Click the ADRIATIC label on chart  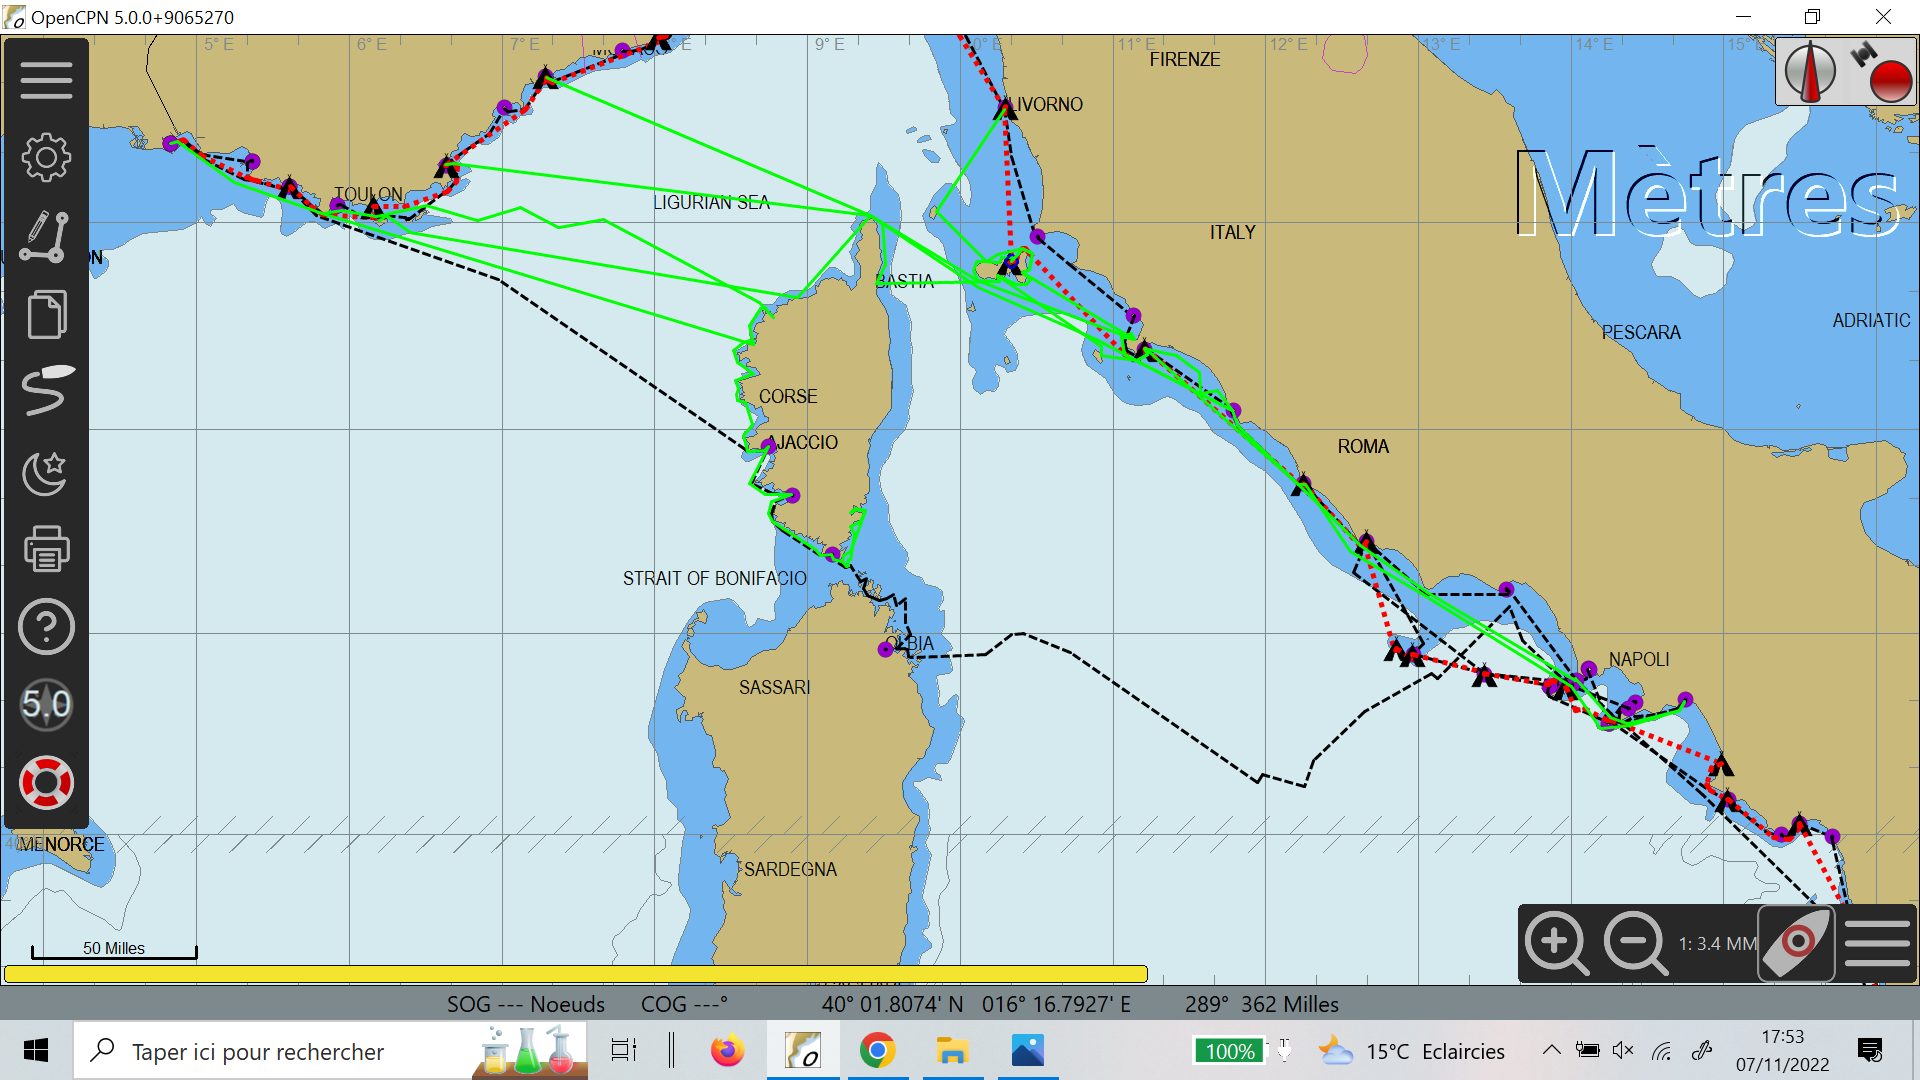point(1871,321)
